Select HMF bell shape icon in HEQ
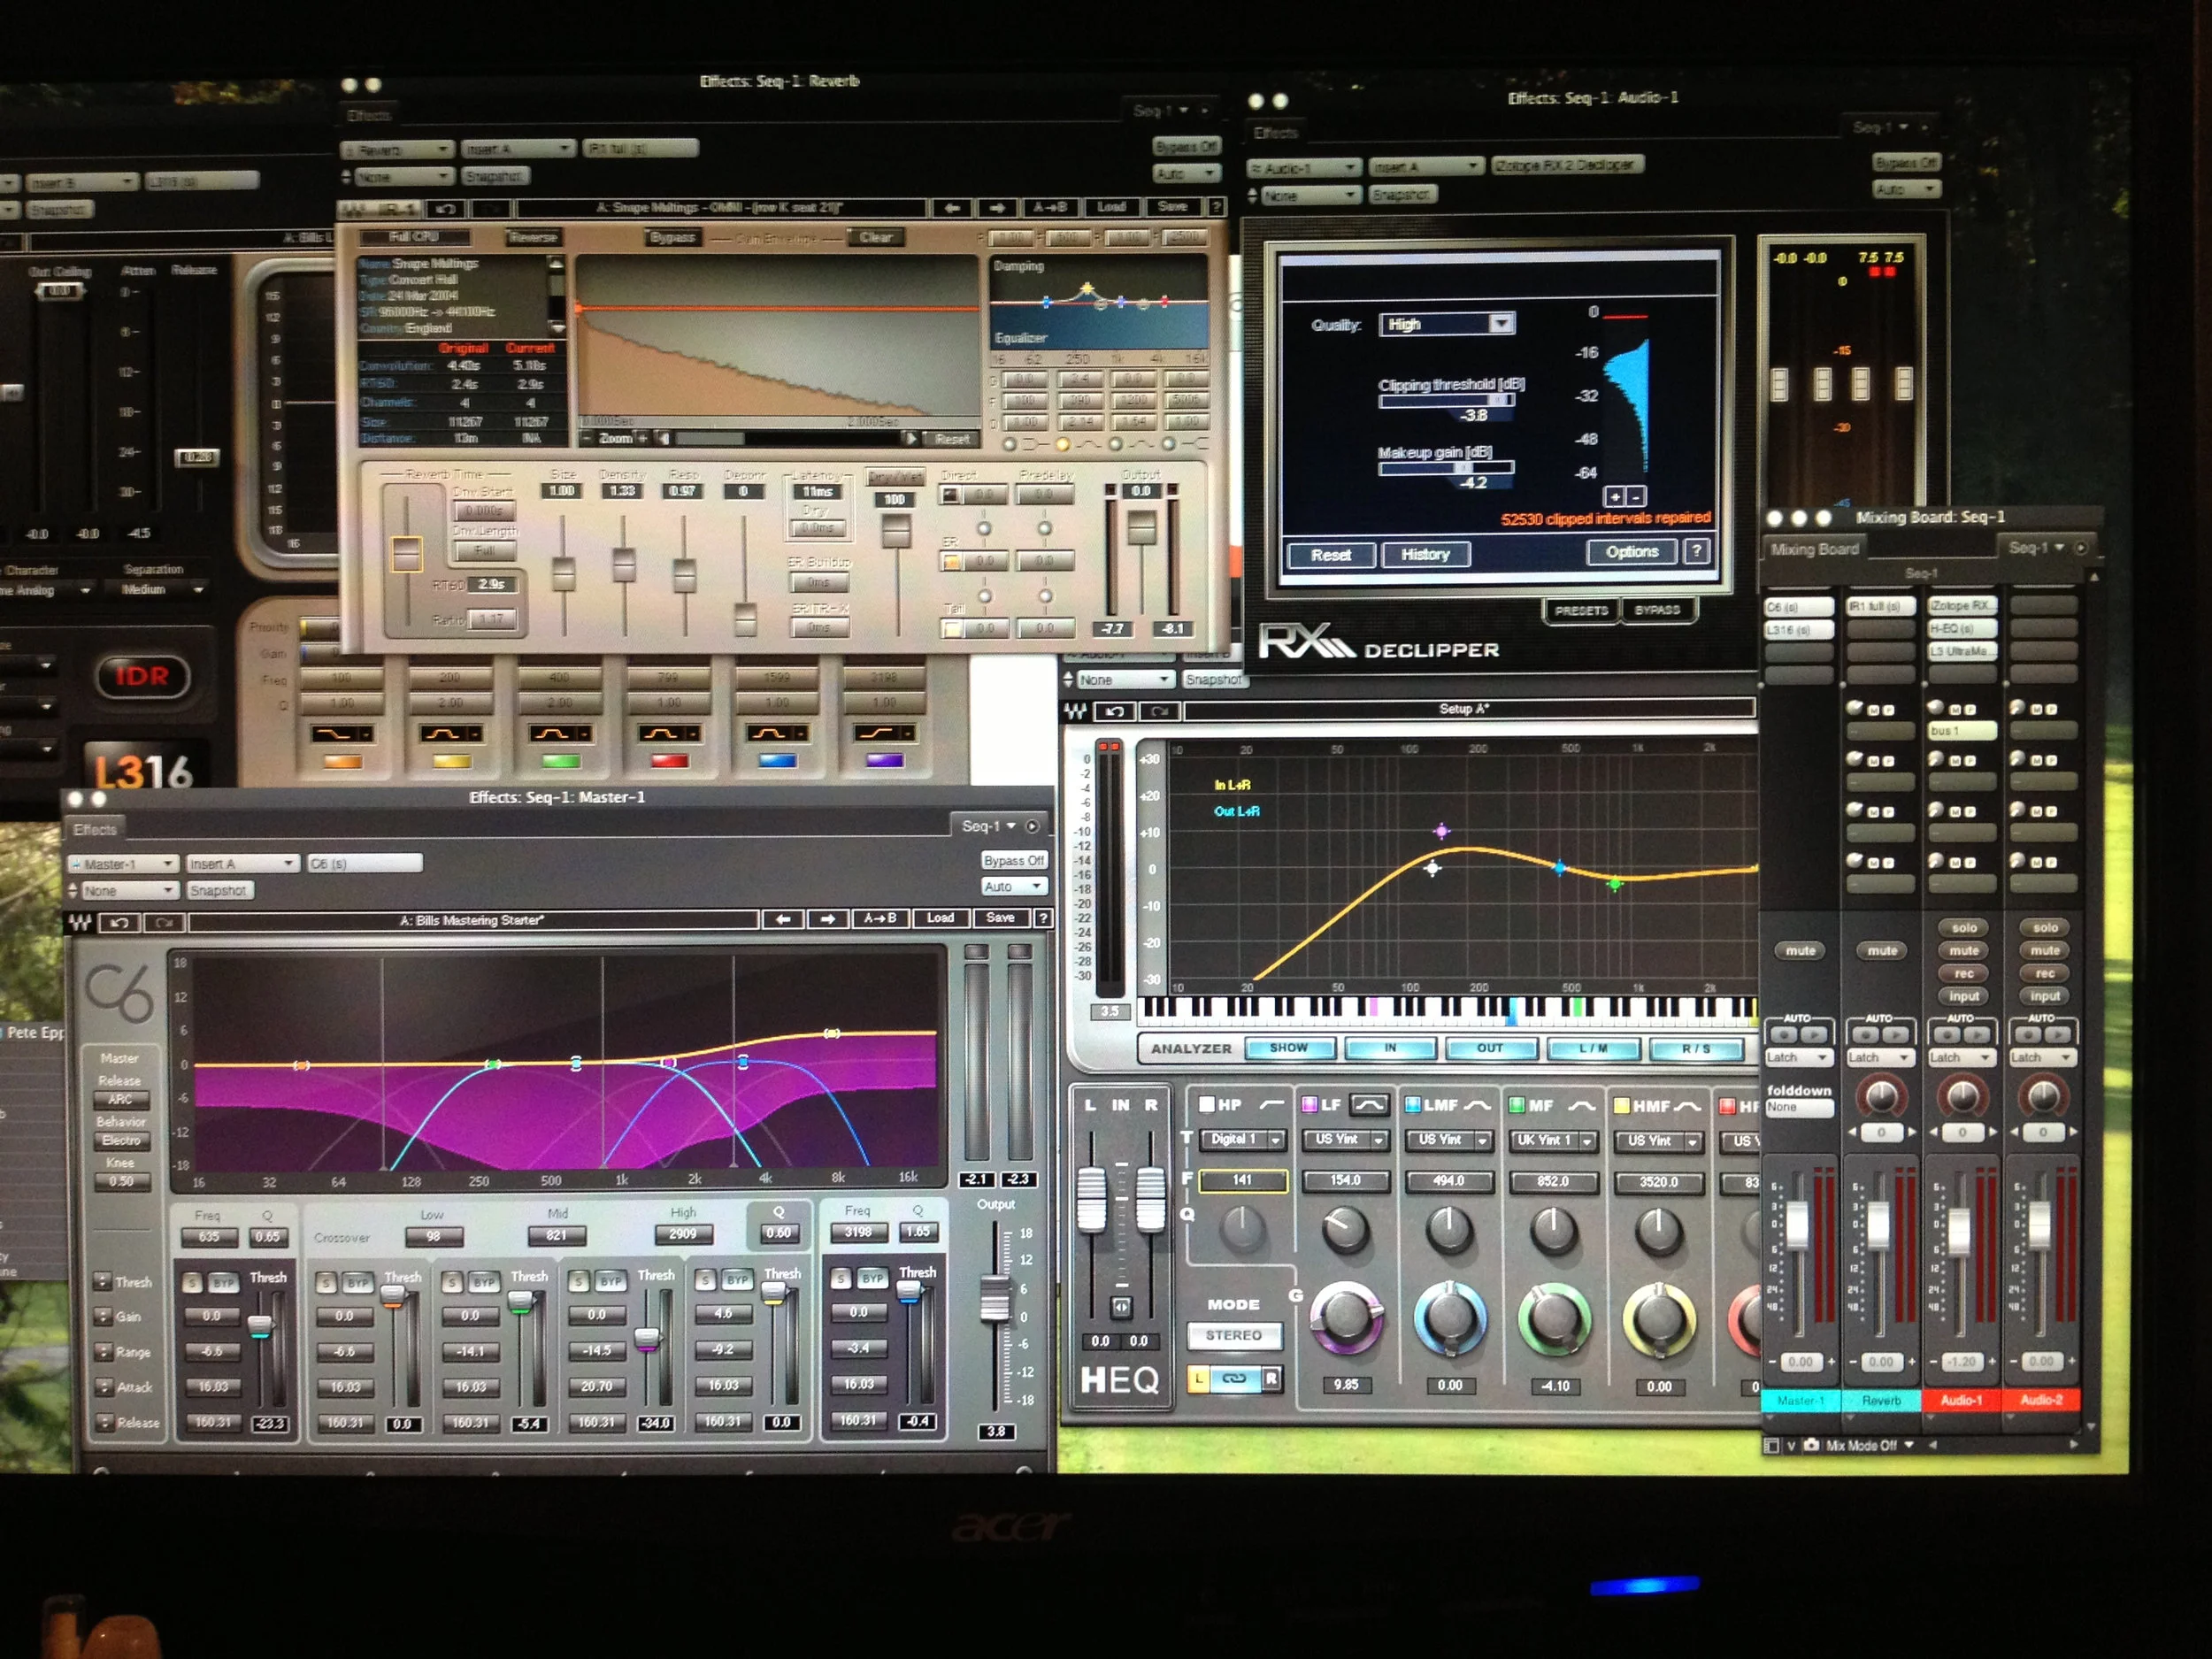 (1687, 1106)
